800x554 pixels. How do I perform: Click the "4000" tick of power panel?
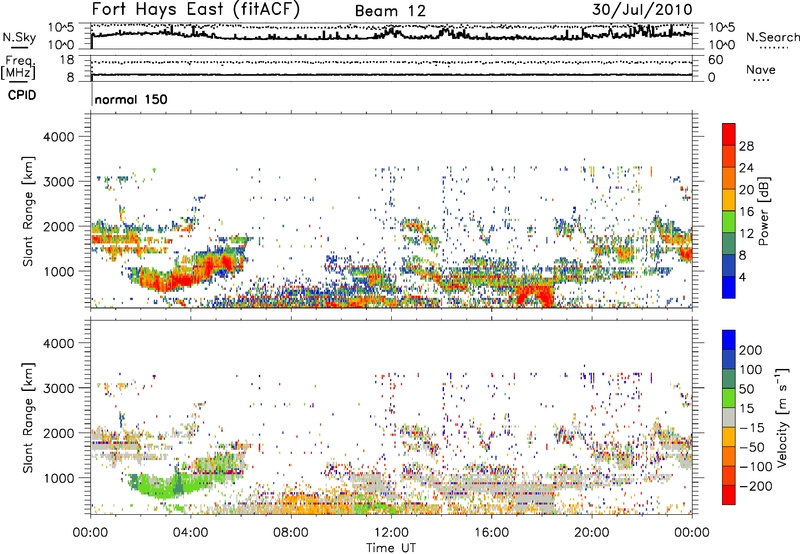tap(58, 137)
